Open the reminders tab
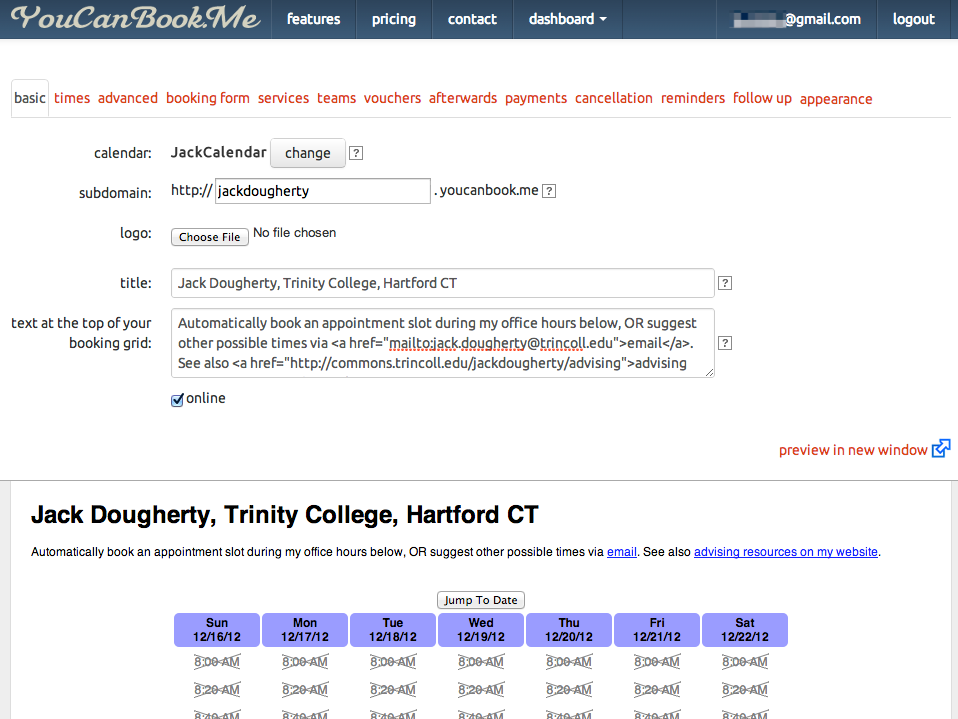 693,98
